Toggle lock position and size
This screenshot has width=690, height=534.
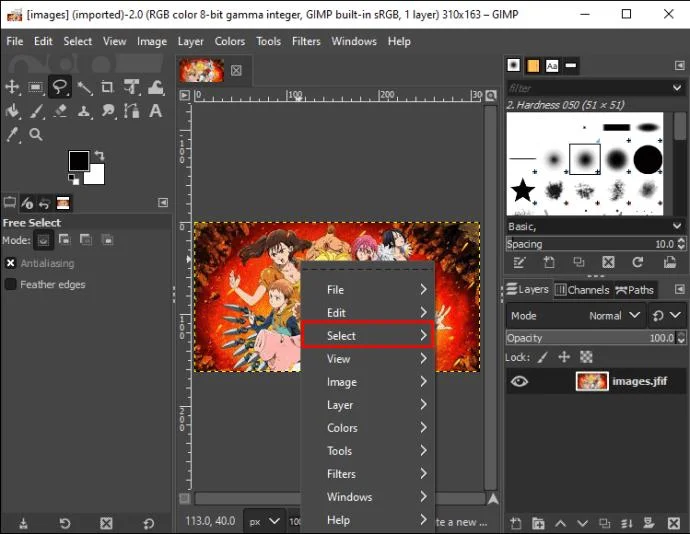(x=564, y=357)
